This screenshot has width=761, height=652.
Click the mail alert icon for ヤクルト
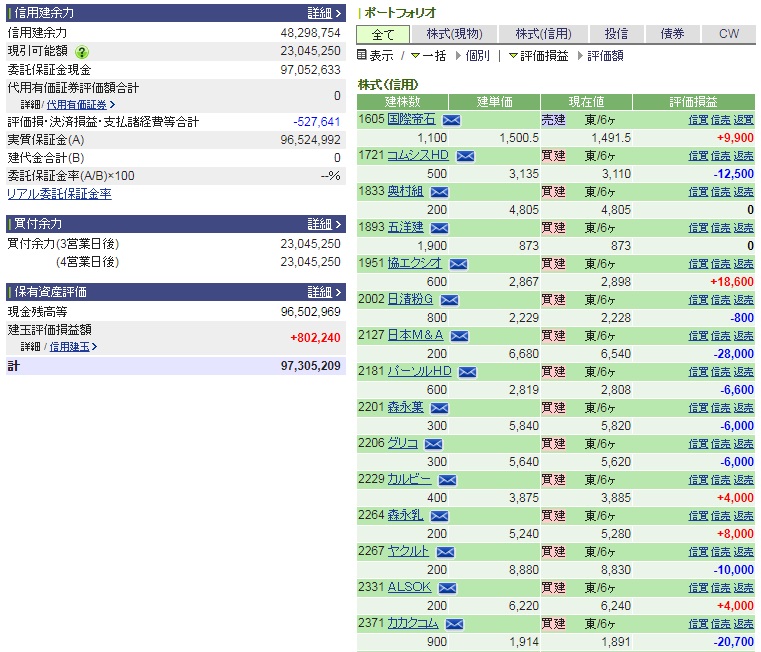[445, 552]
